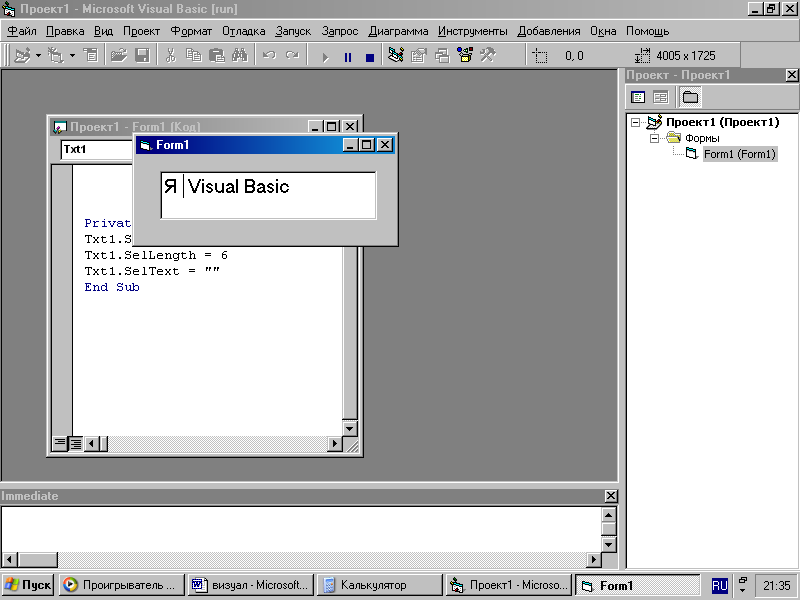800x600 pixels.
Task: Open the Txt1 object combo box in code window
Action: click(96, 149)
